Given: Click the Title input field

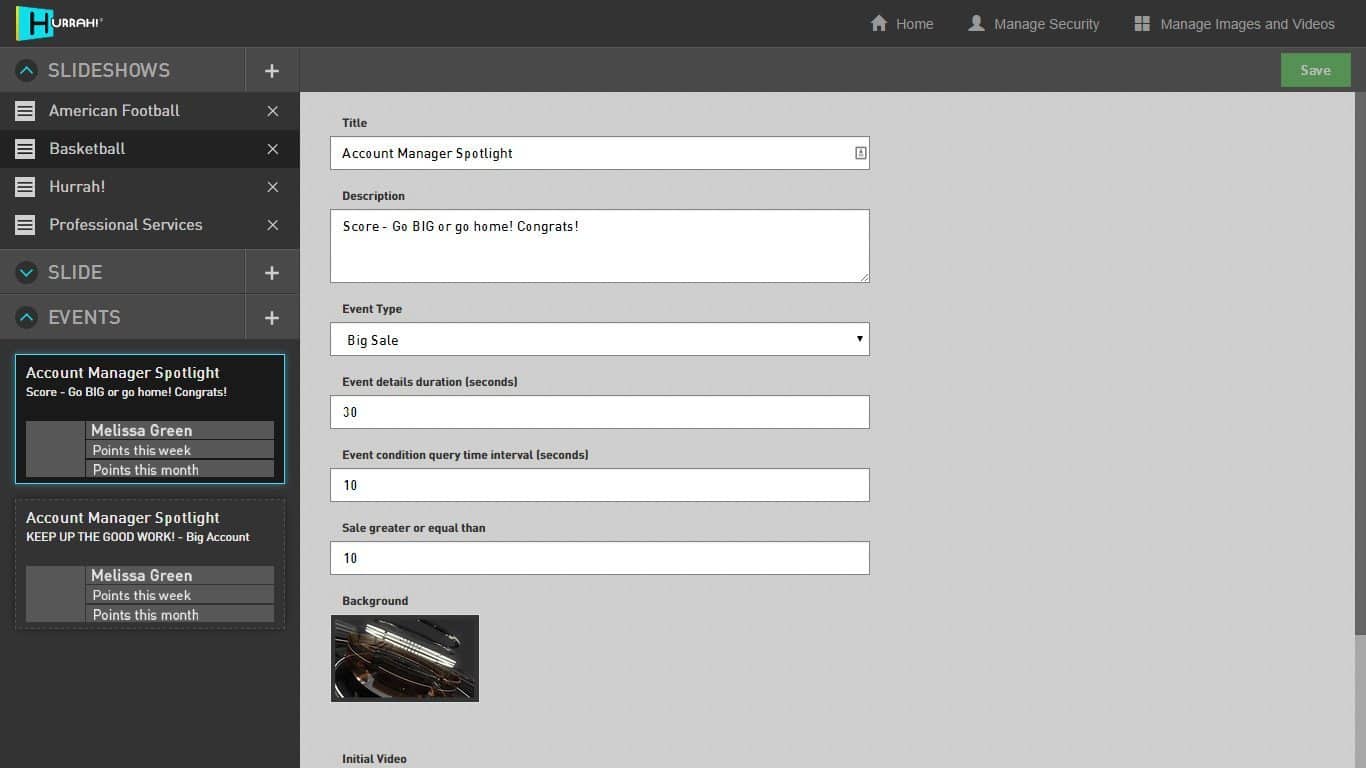Looking at the screenshot, I should 599,153.
